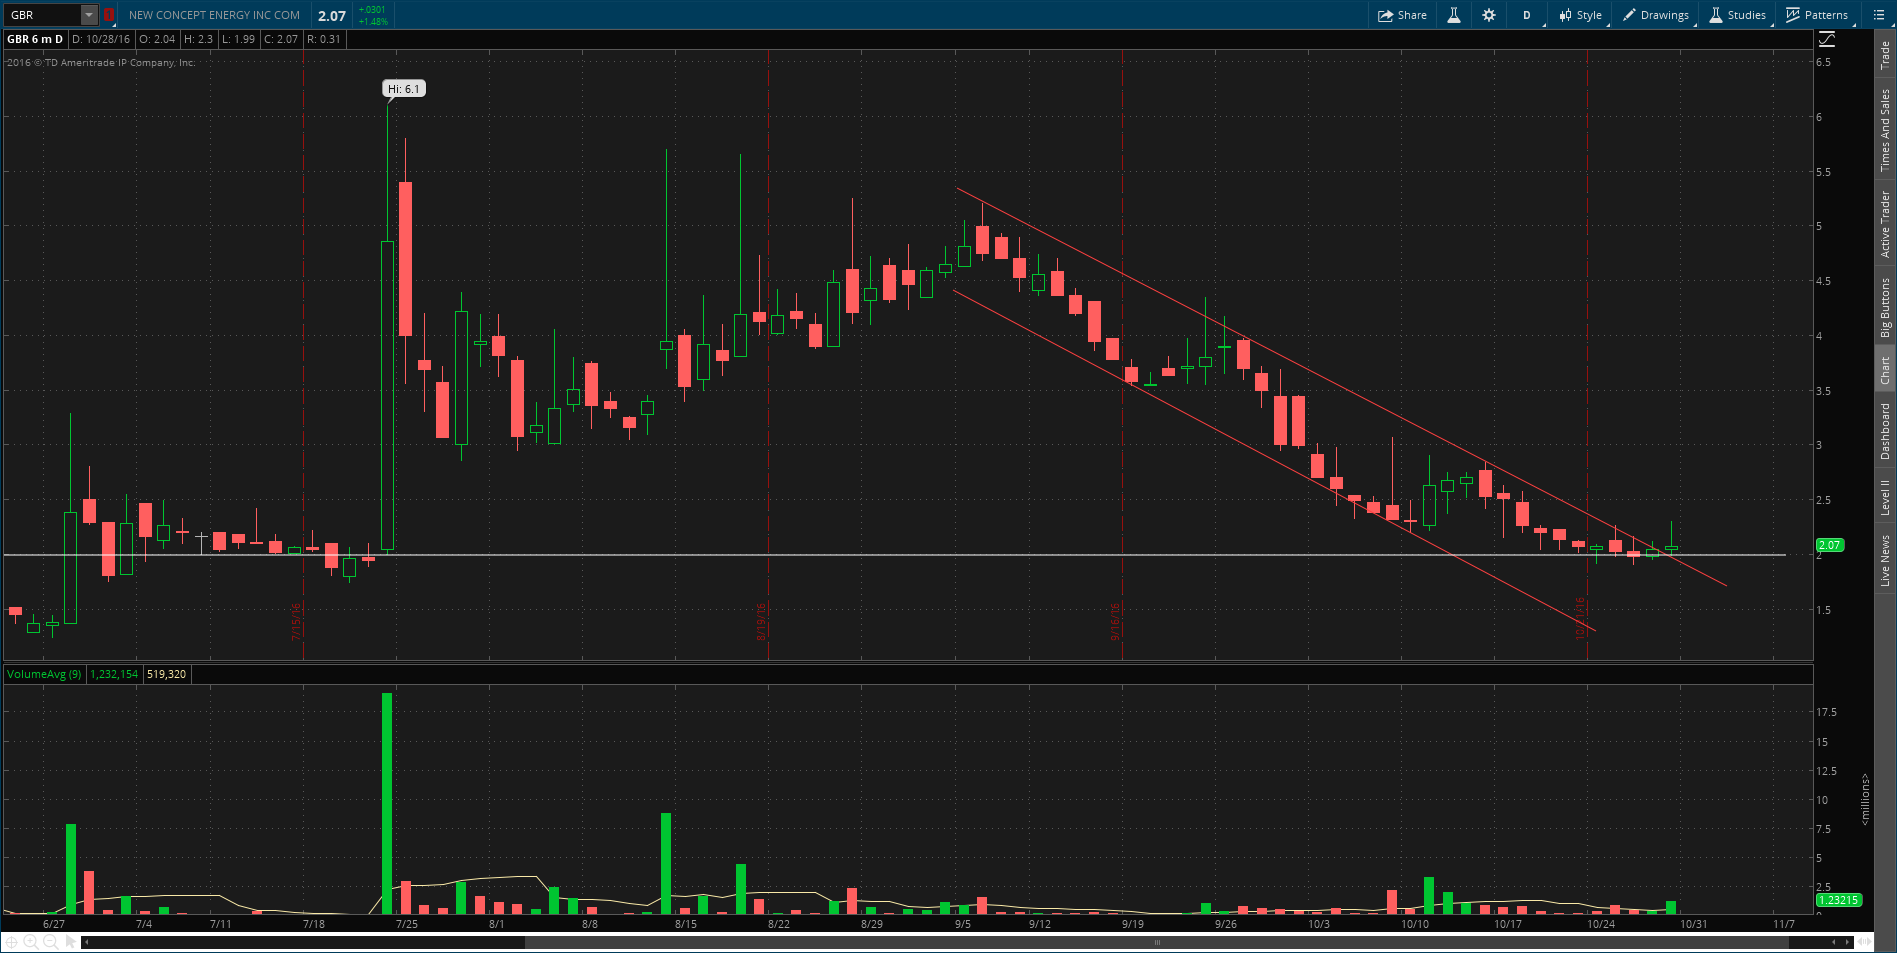The height and width of the screenshot is (953, 1897).
Task: Open chart settings gear icon
Action: click(x=1489, y=15)
